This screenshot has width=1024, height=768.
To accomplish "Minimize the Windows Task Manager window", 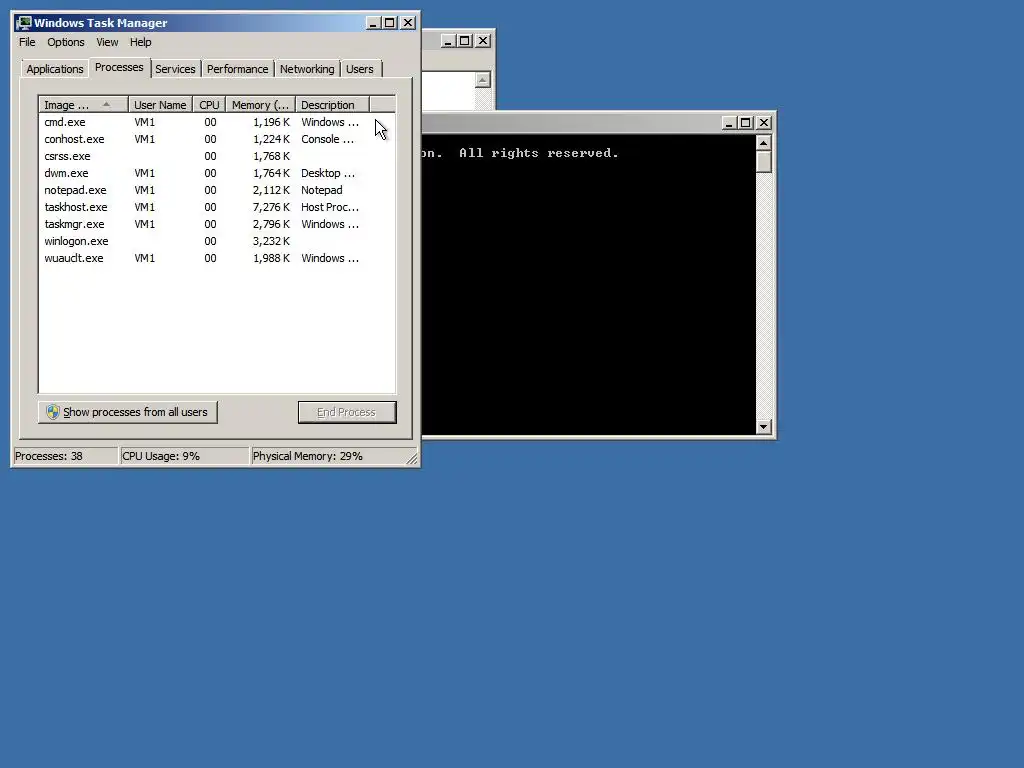I will 373,23.
